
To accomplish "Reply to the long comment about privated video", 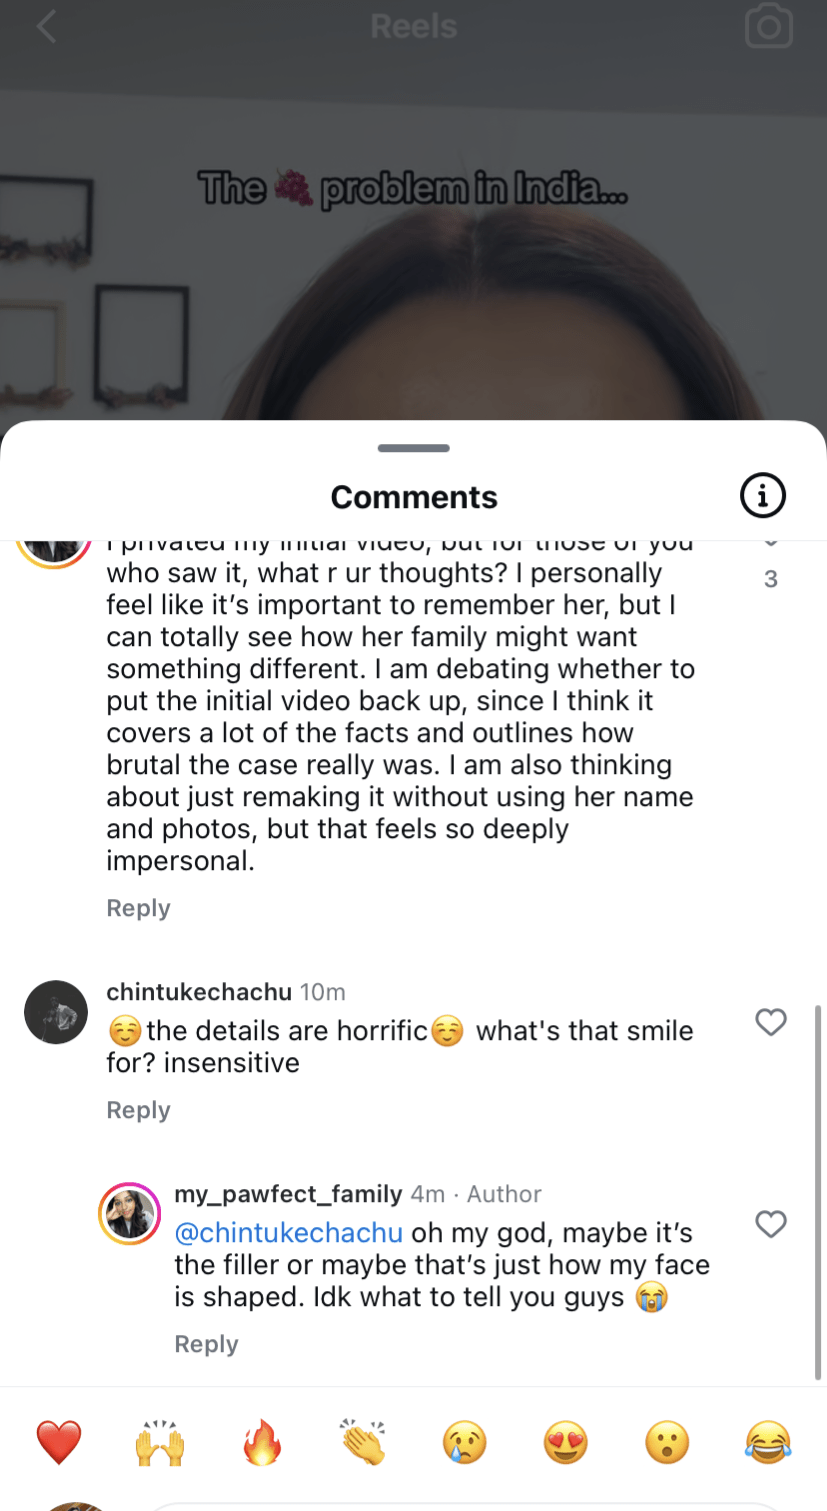I will [138, 908].
